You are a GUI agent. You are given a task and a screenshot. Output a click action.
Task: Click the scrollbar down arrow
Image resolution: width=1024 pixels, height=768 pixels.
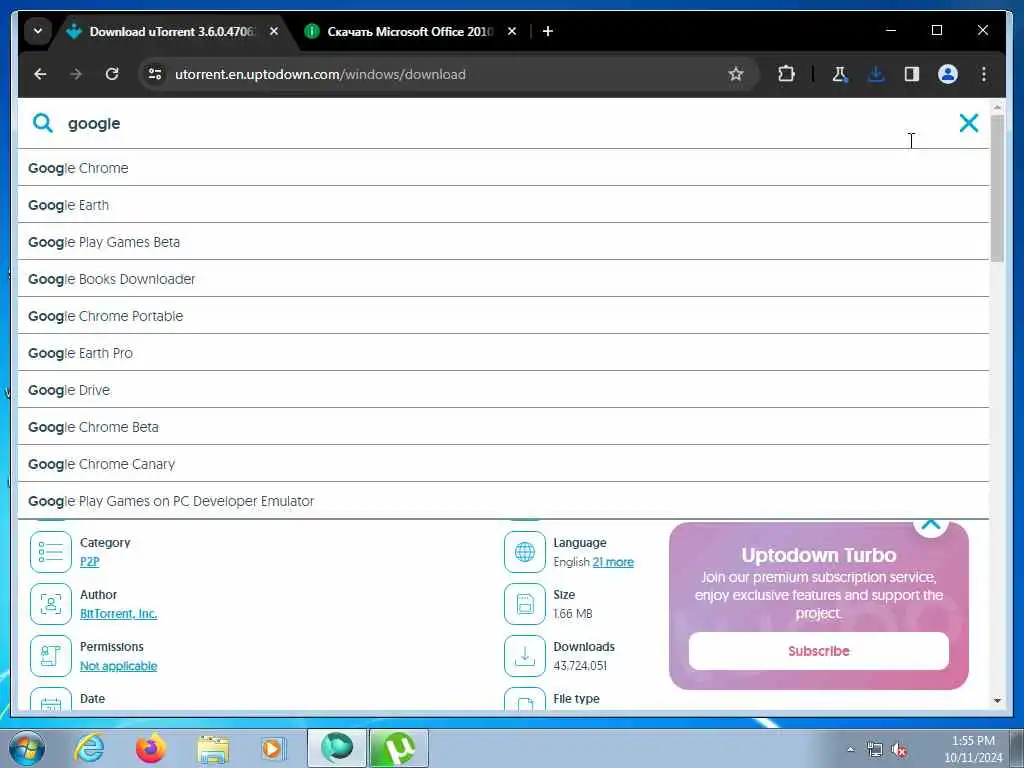[997, 700]
